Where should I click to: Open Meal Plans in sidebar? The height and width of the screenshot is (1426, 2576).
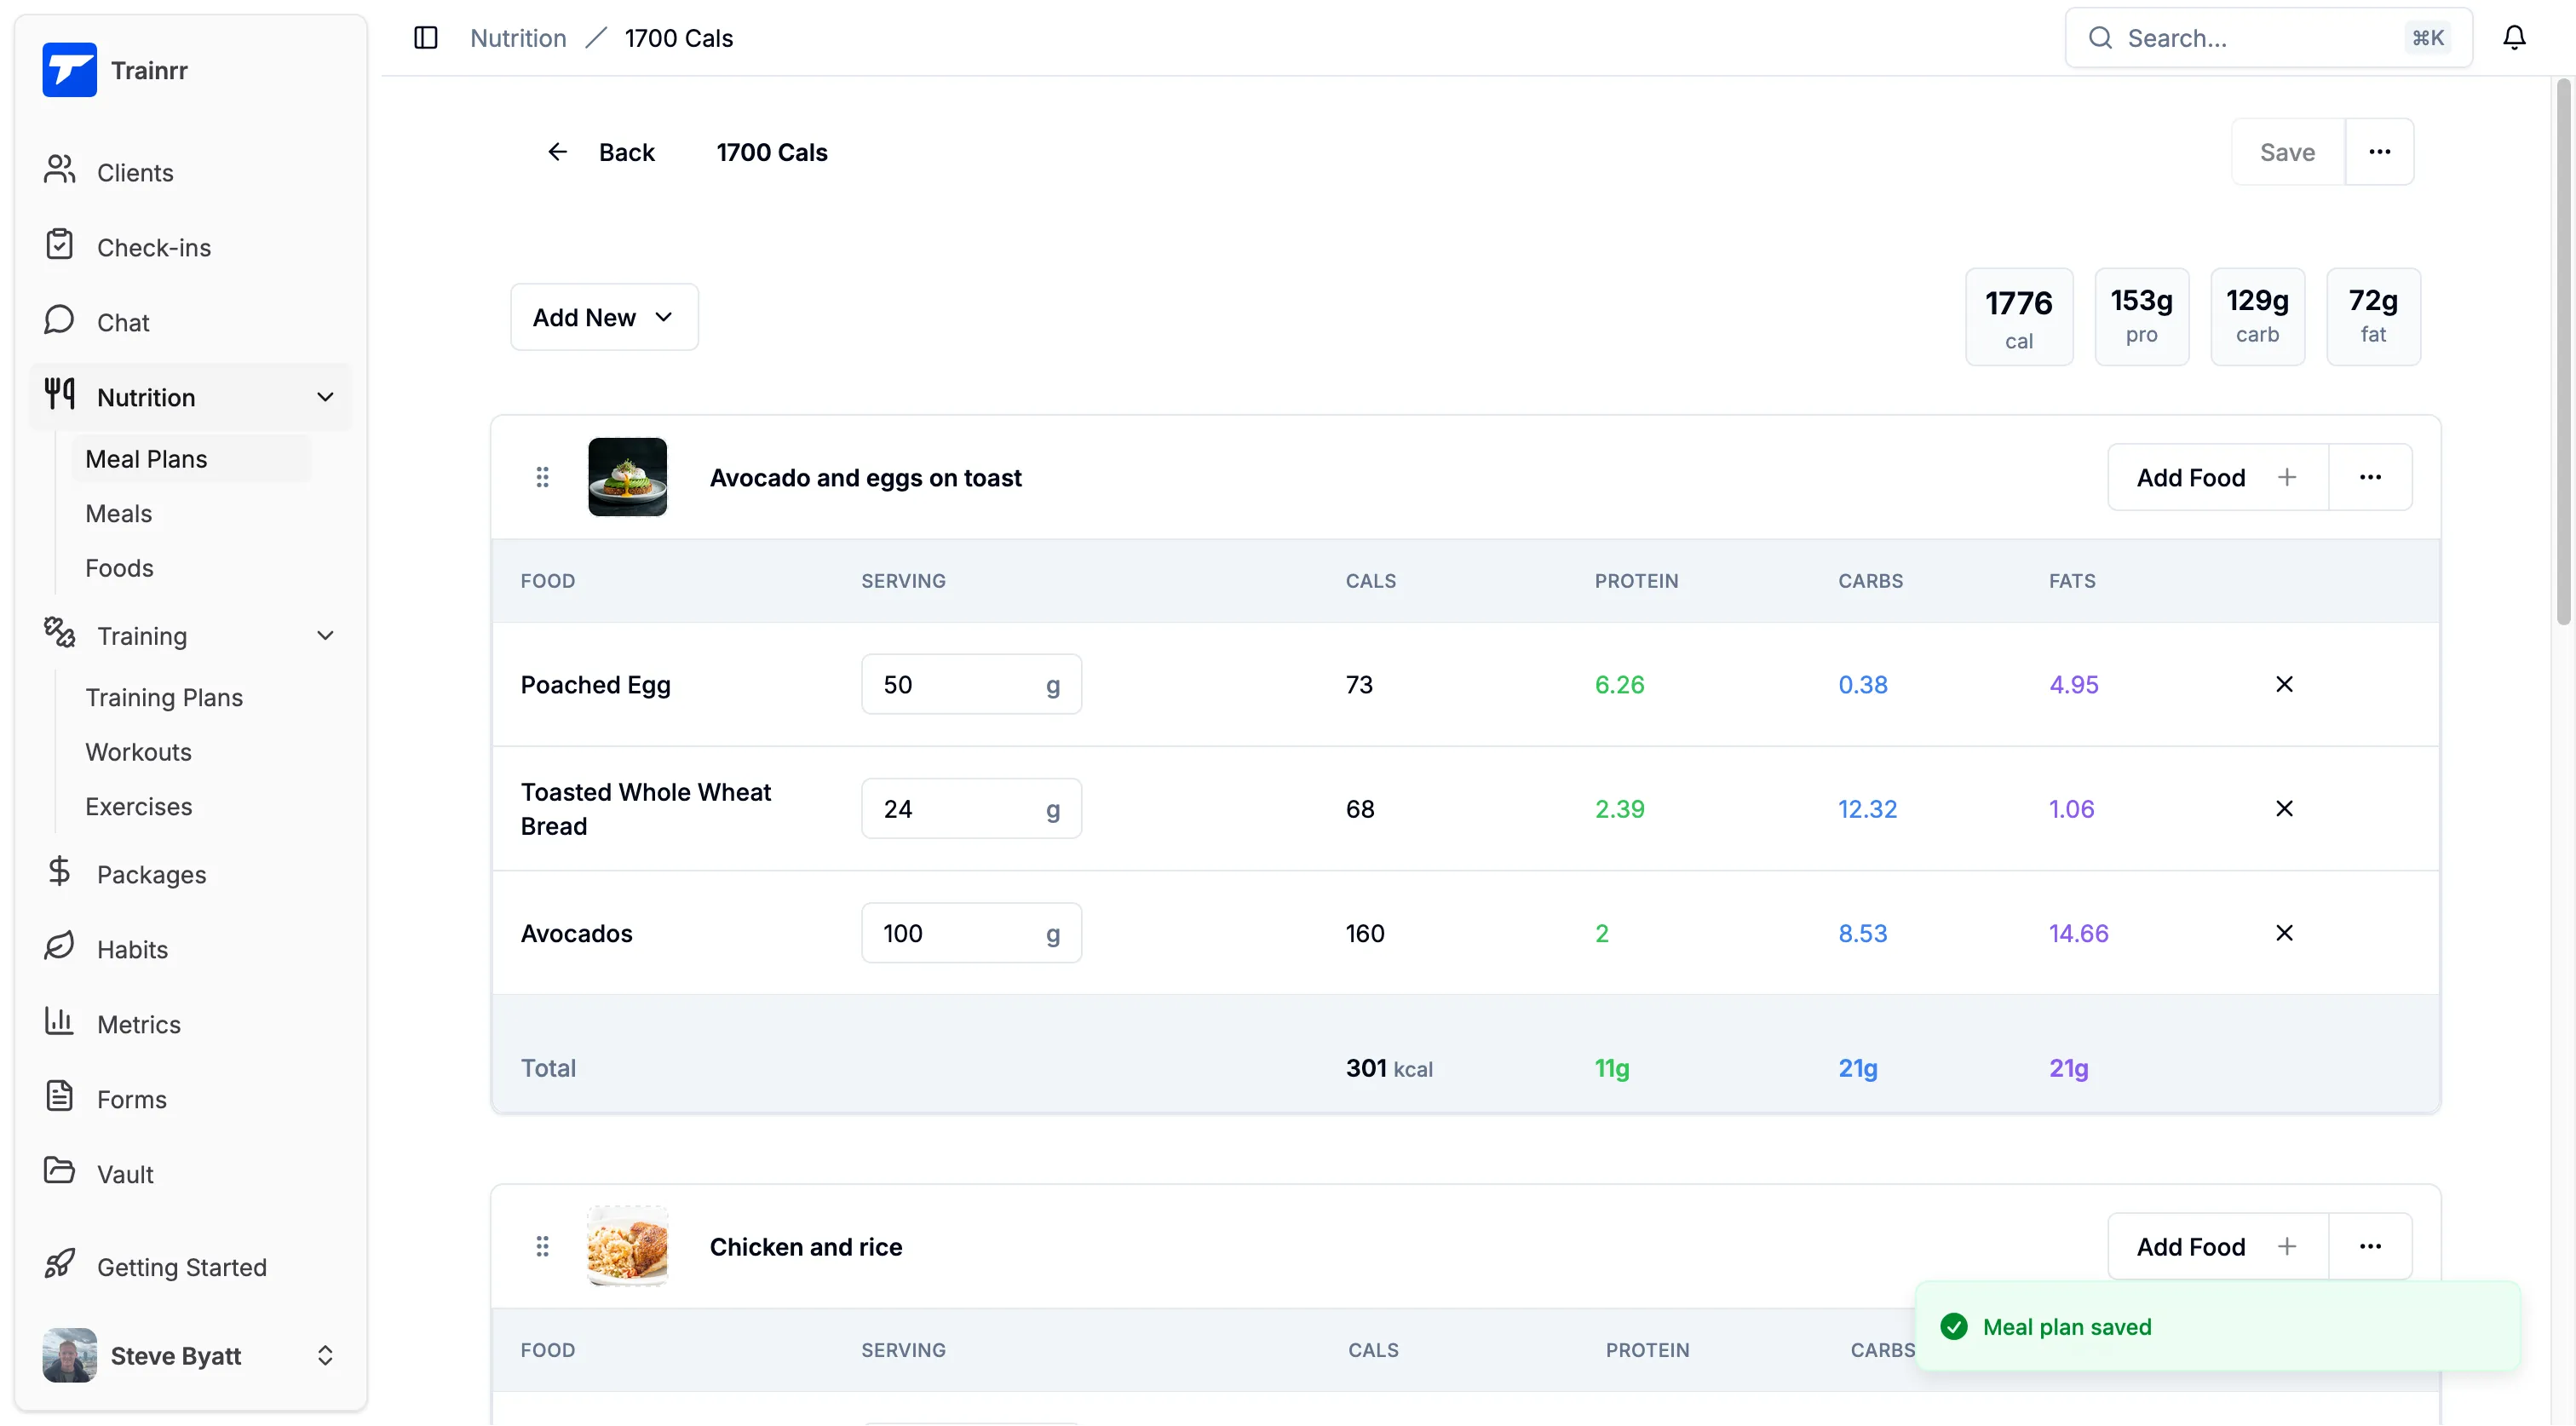coord(191,459)
